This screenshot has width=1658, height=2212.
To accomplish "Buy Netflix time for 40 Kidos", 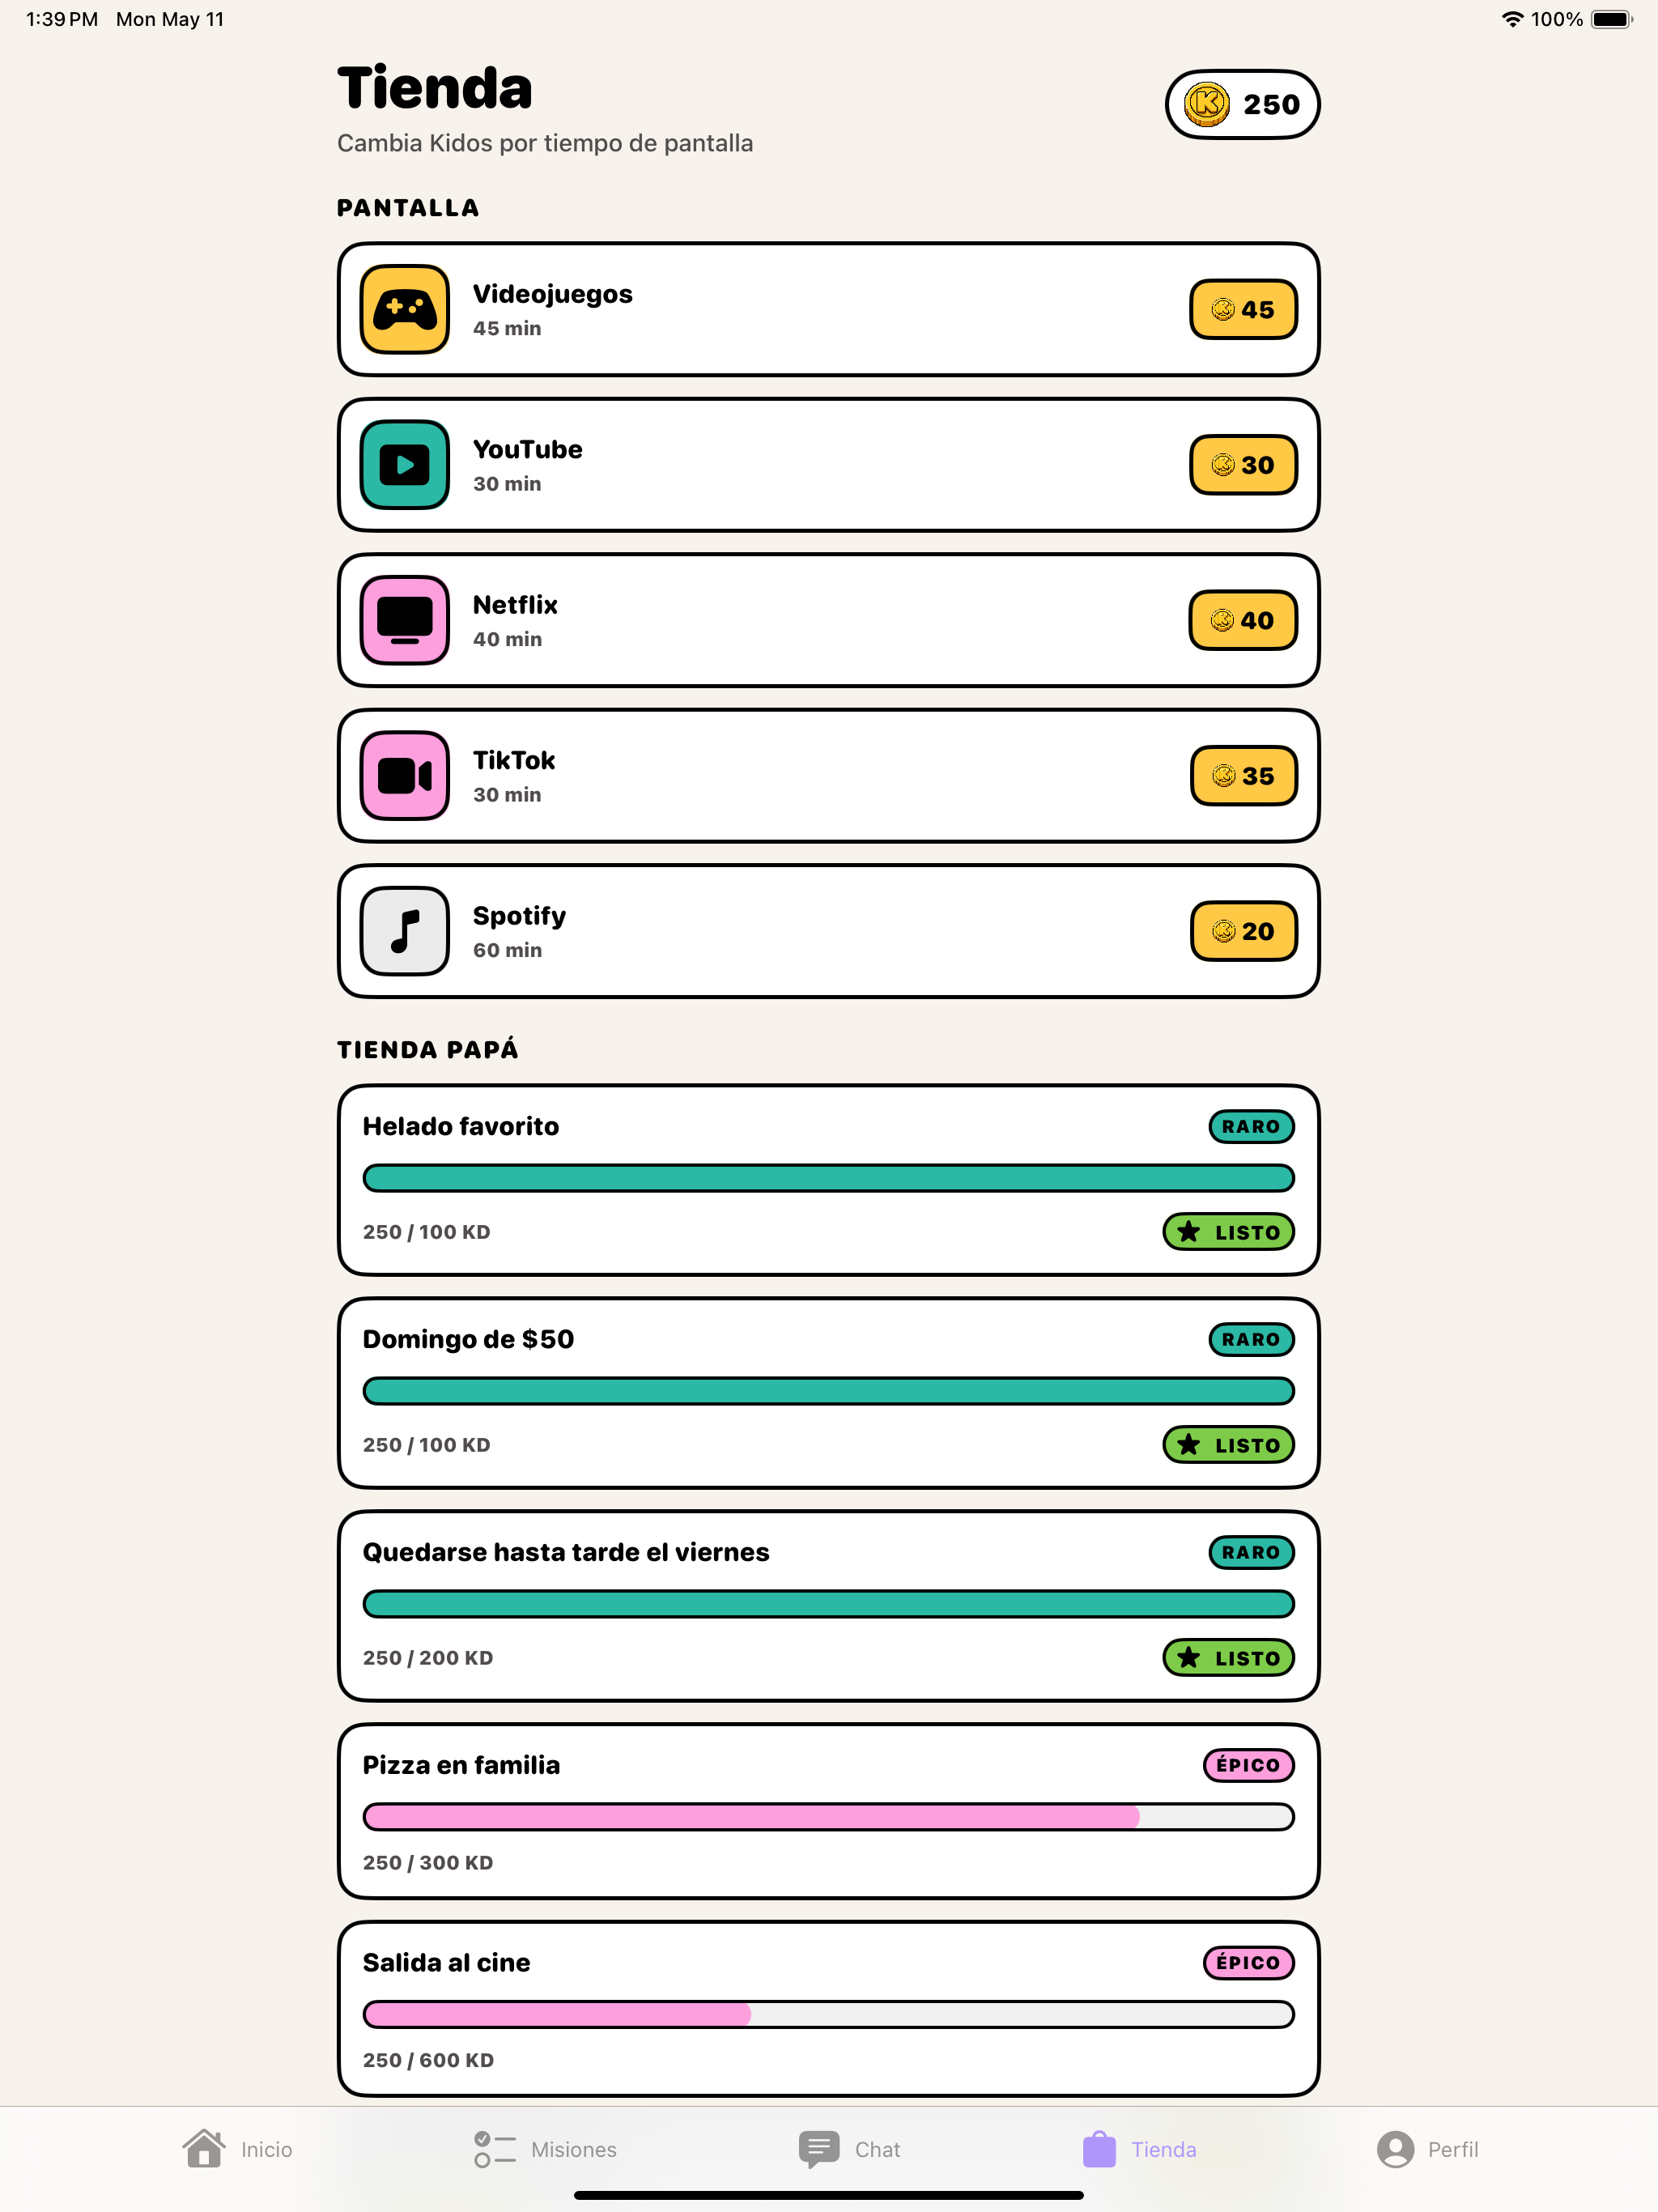I will click(x=1243, y=620).
